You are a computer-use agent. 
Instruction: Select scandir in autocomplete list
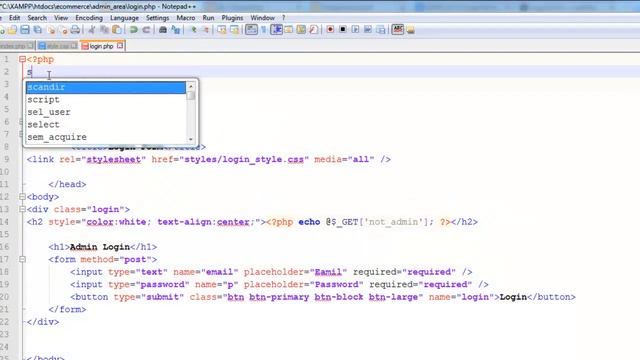click(106, 87)
